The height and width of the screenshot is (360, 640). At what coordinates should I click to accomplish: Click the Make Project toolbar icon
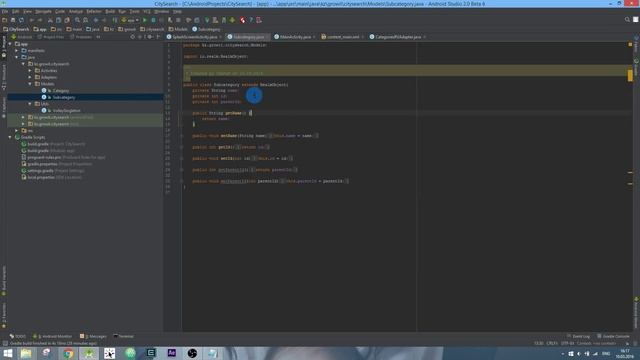(x=115, y=20)
